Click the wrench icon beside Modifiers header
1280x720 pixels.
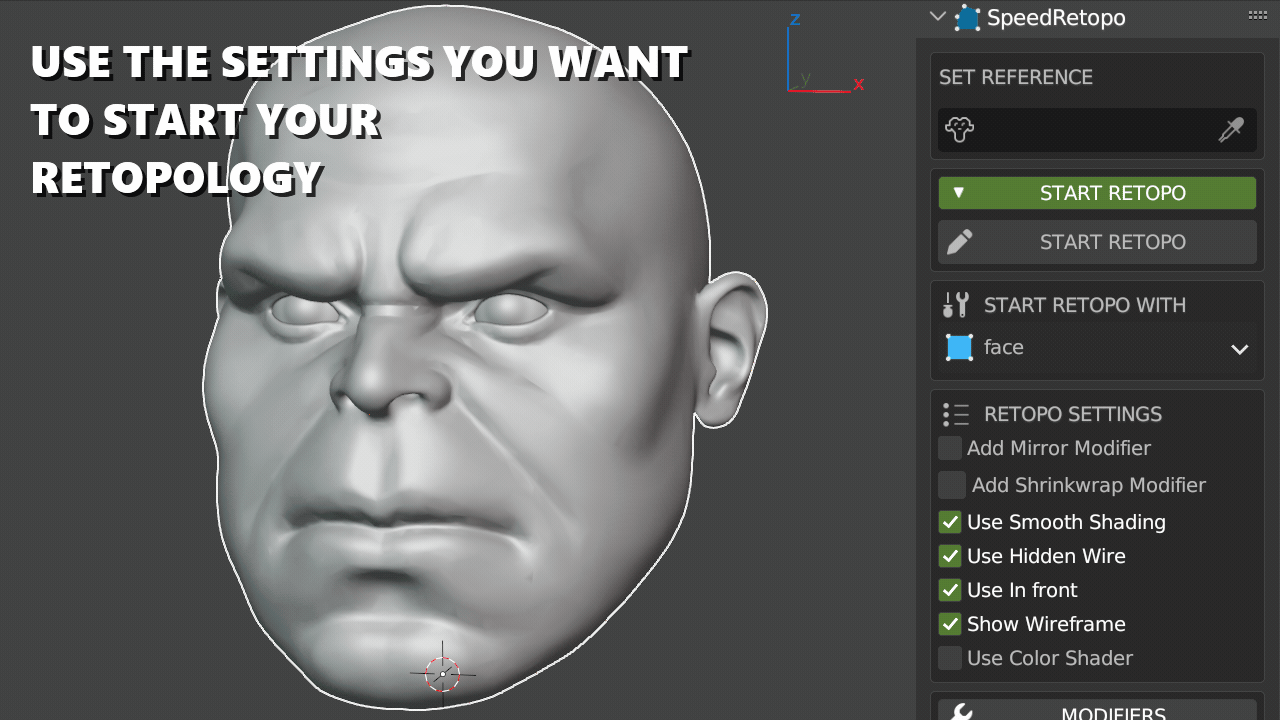pos(962,712)
